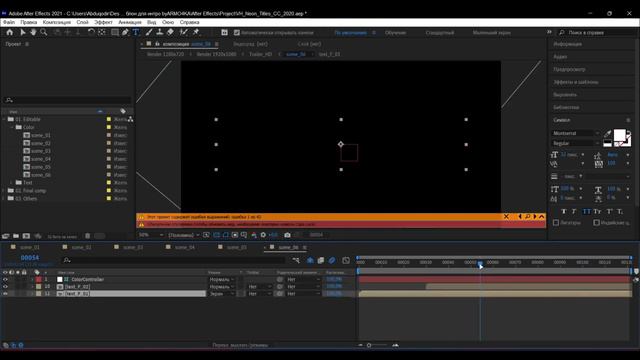Select the Brush tool
The image size is (640, 360).
[149, 32]
